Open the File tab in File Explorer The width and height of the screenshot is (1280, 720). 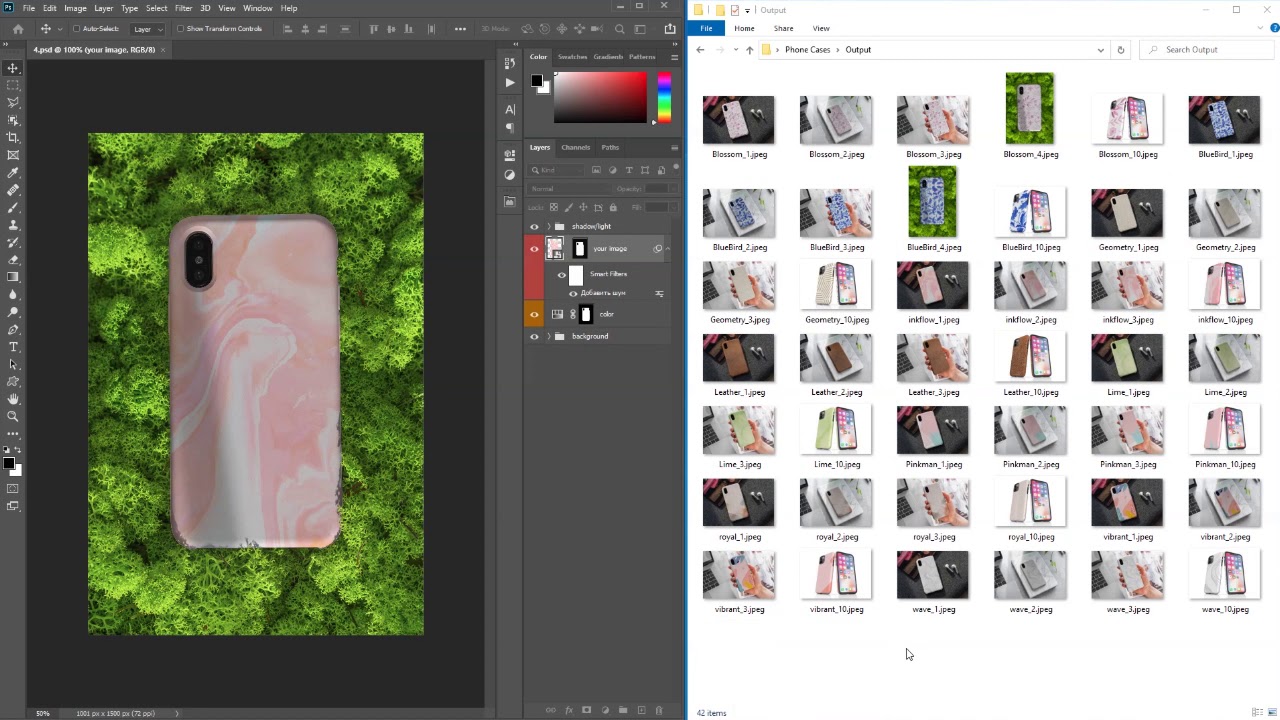[x=706, y=28]
